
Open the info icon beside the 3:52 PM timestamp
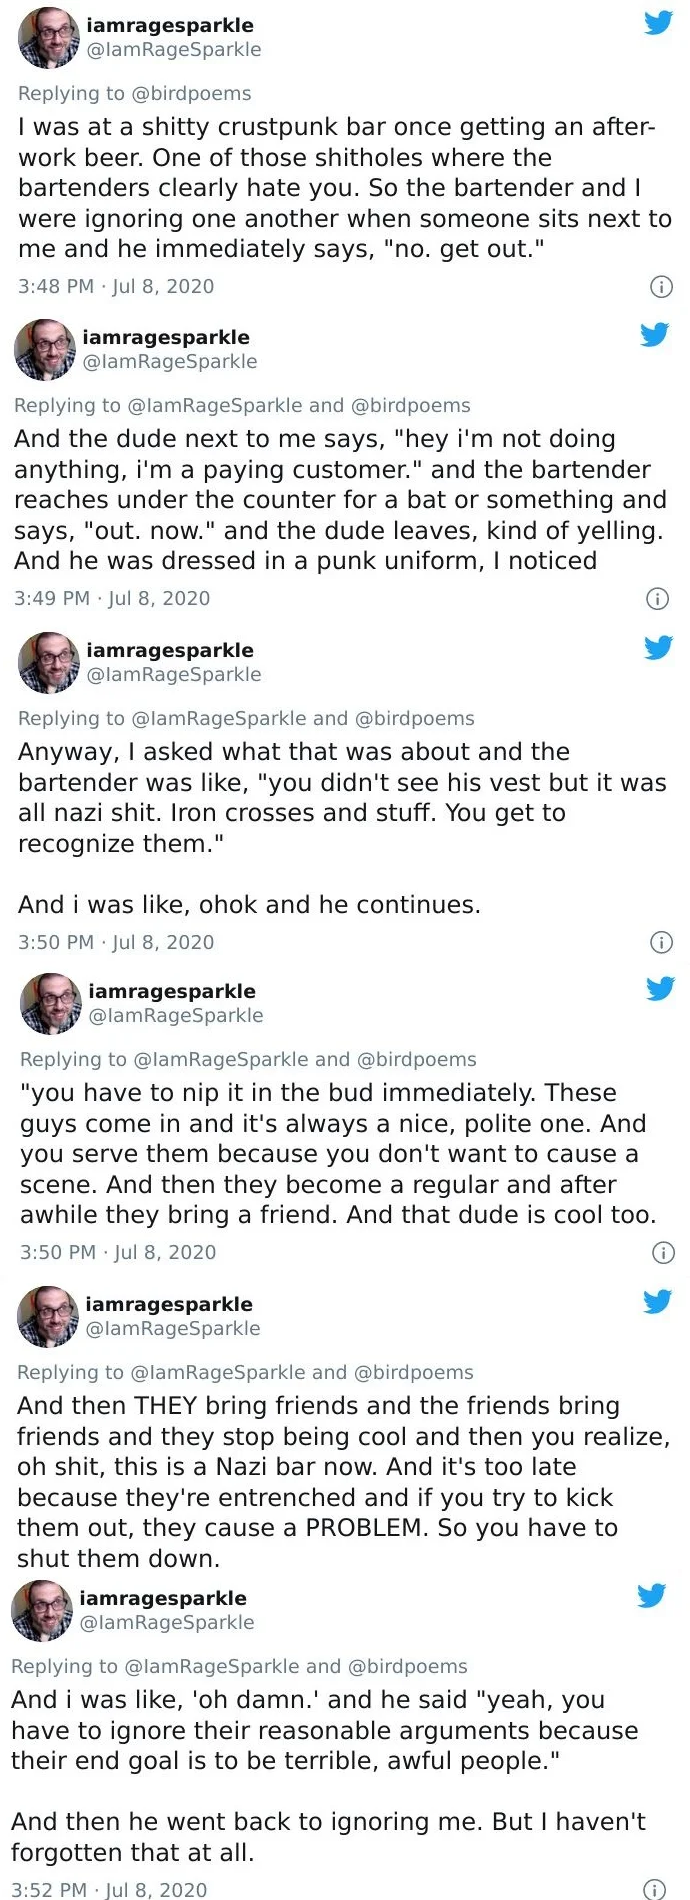(653, 1889)
